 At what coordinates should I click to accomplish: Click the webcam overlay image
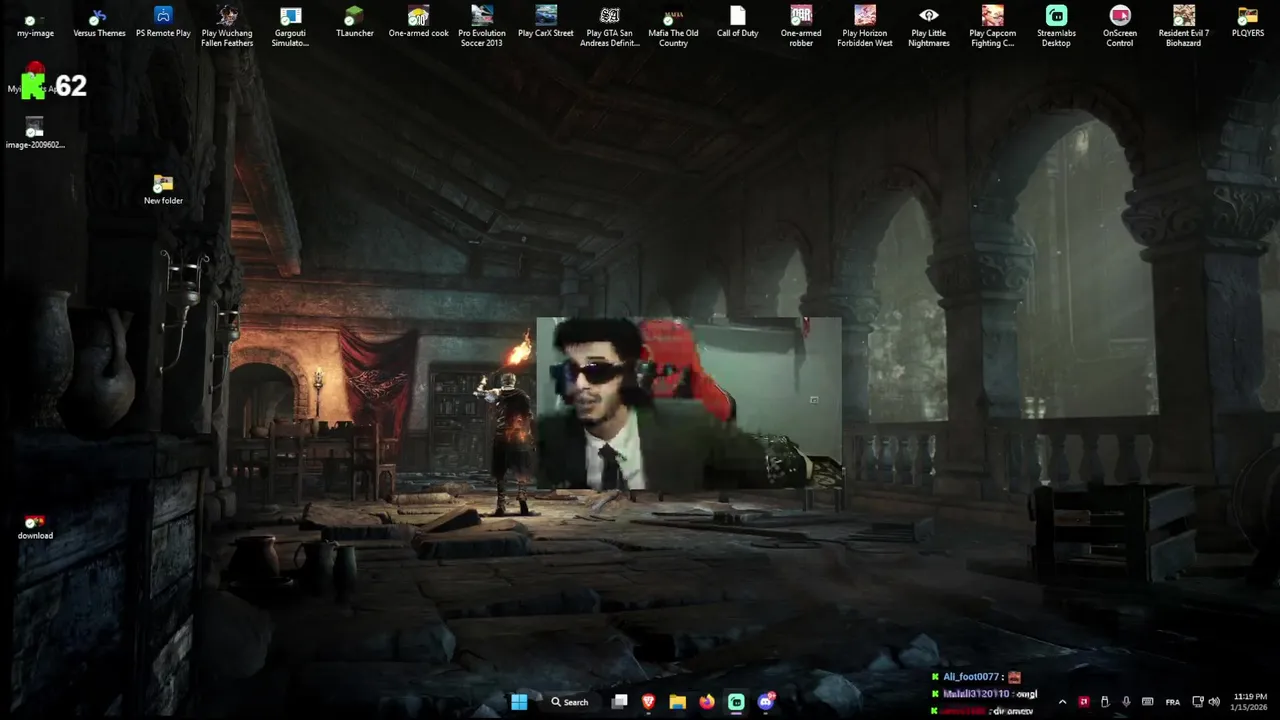(x=689, y=404)
